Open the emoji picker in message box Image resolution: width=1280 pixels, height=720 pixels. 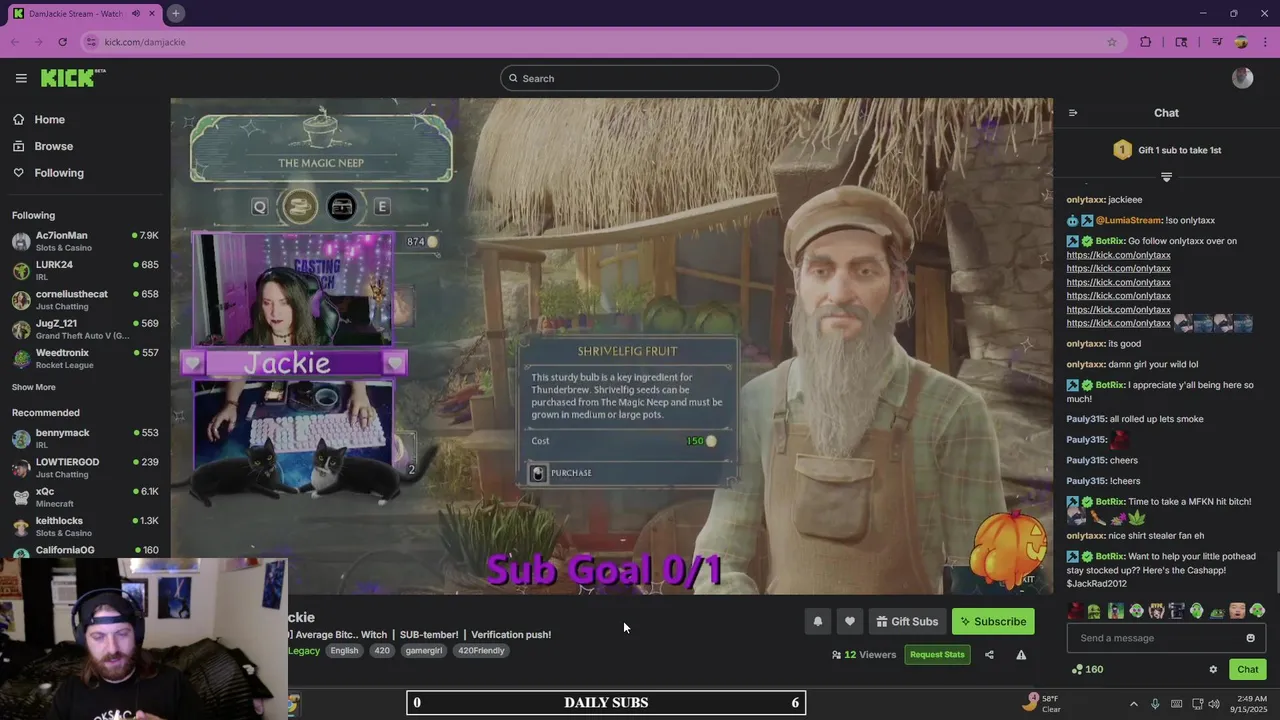[x=1250, y=638]
